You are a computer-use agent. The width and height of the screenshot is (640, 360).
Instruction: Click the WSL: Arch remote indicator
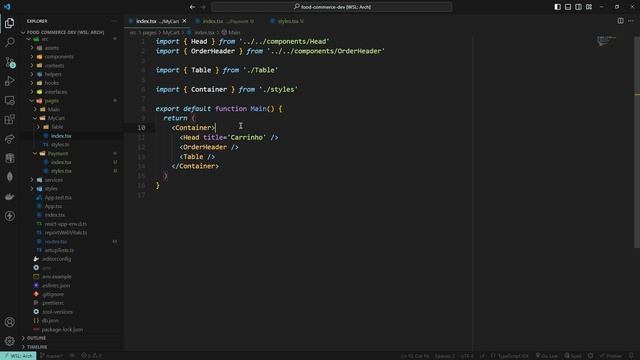pos(18,356)
